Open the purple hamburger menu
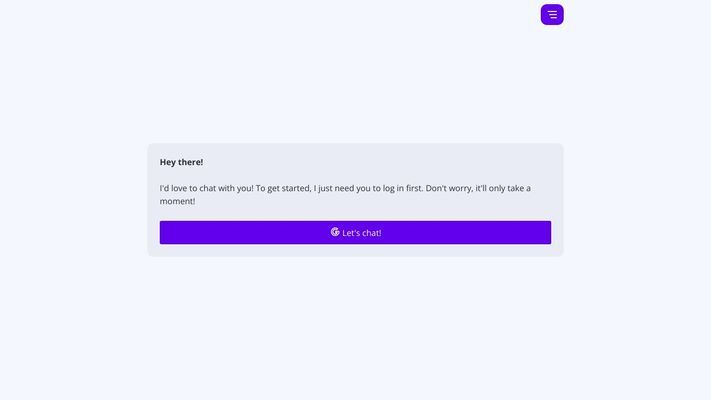This screenshot has height=400, width=711. [x=552, y=15]
